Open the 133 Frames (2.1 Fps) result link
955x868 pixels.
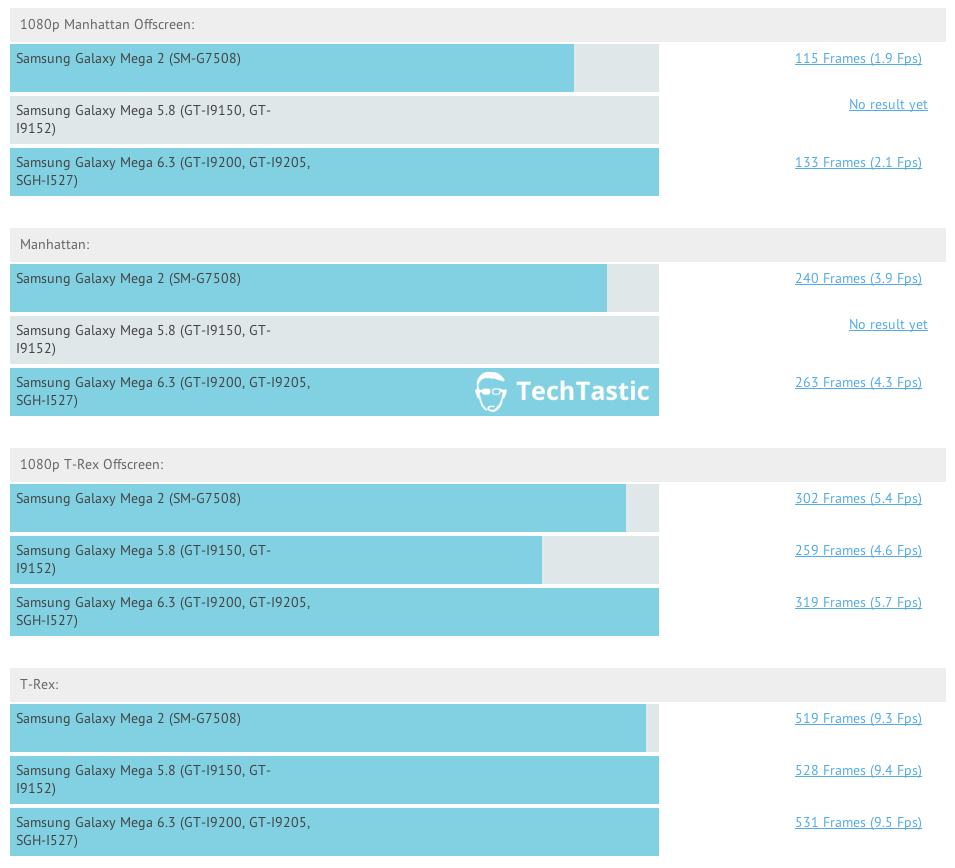point(858,163)
